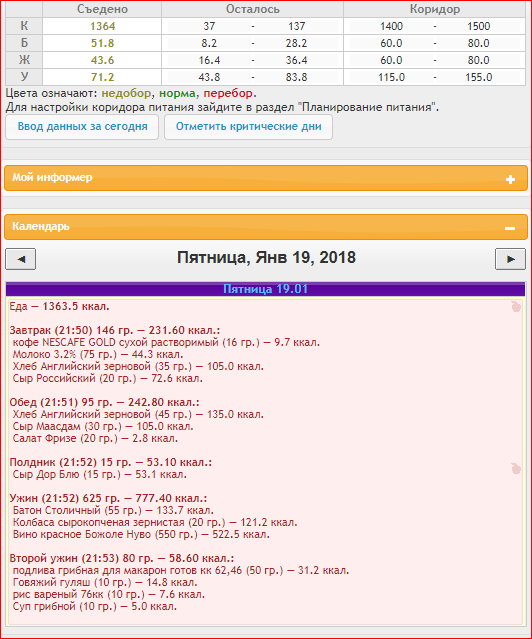The width and height of the screenshot is (532, 639).
Task: Click Вино красное Божоле Нуво item
Action: (x=141, y=534)
